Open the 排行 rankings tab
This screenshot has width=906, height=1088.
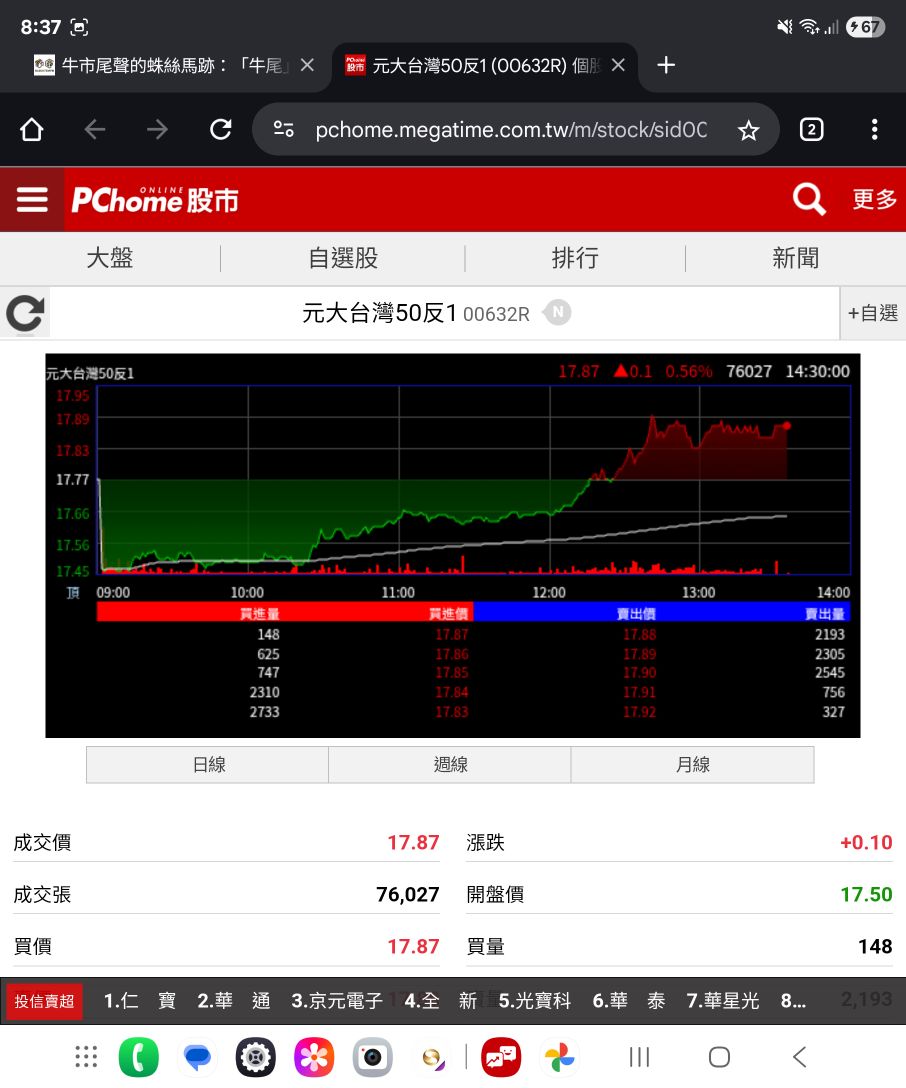pos(574,258)
